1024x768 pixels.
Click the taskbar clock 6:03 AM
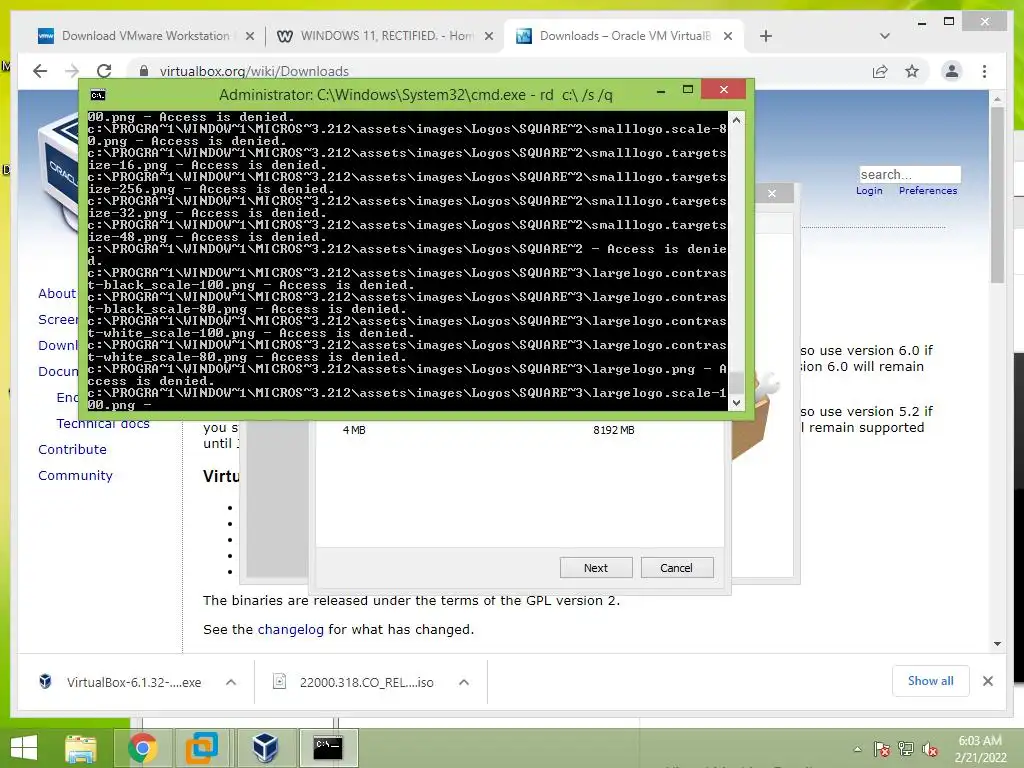coord(980,749)
